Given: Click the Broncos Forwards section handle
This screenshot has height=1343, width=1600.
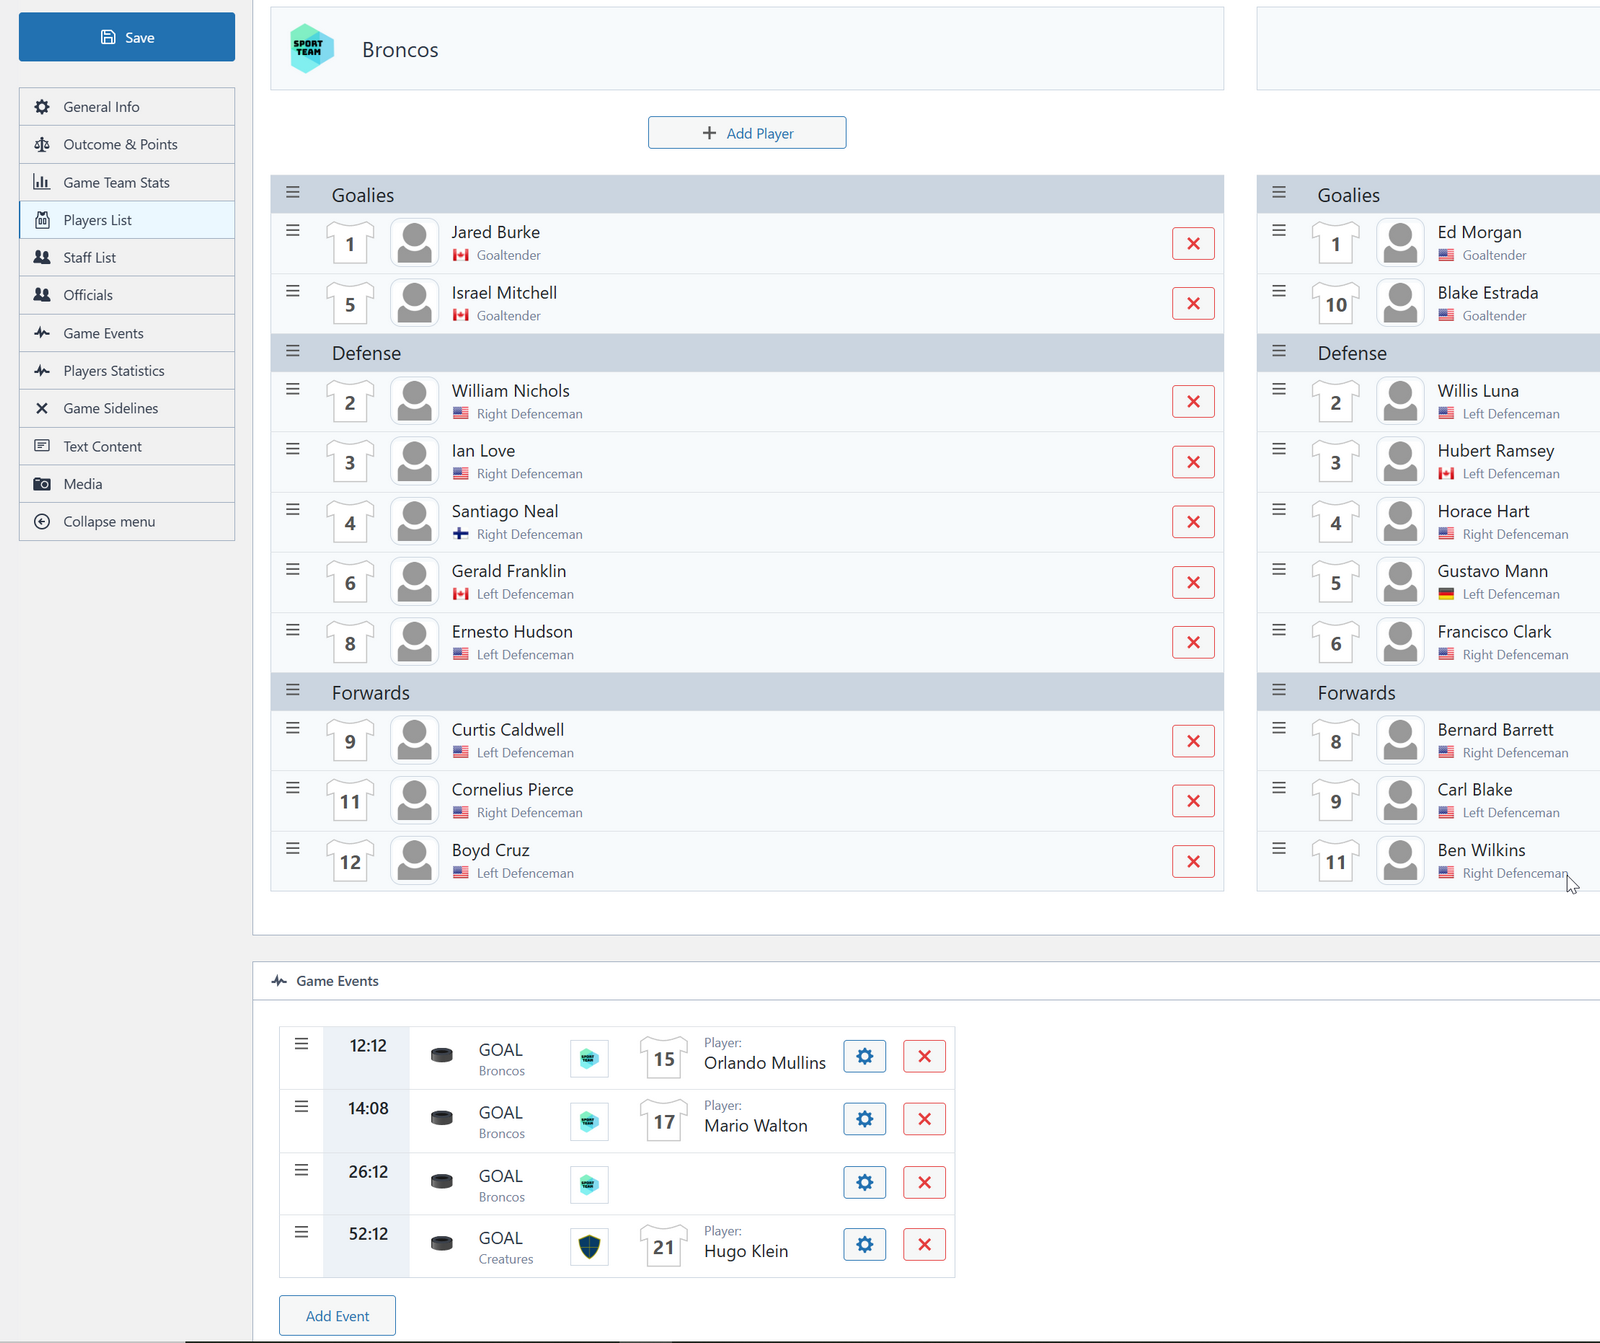Looking at the screenshot, I should [293, 690].
